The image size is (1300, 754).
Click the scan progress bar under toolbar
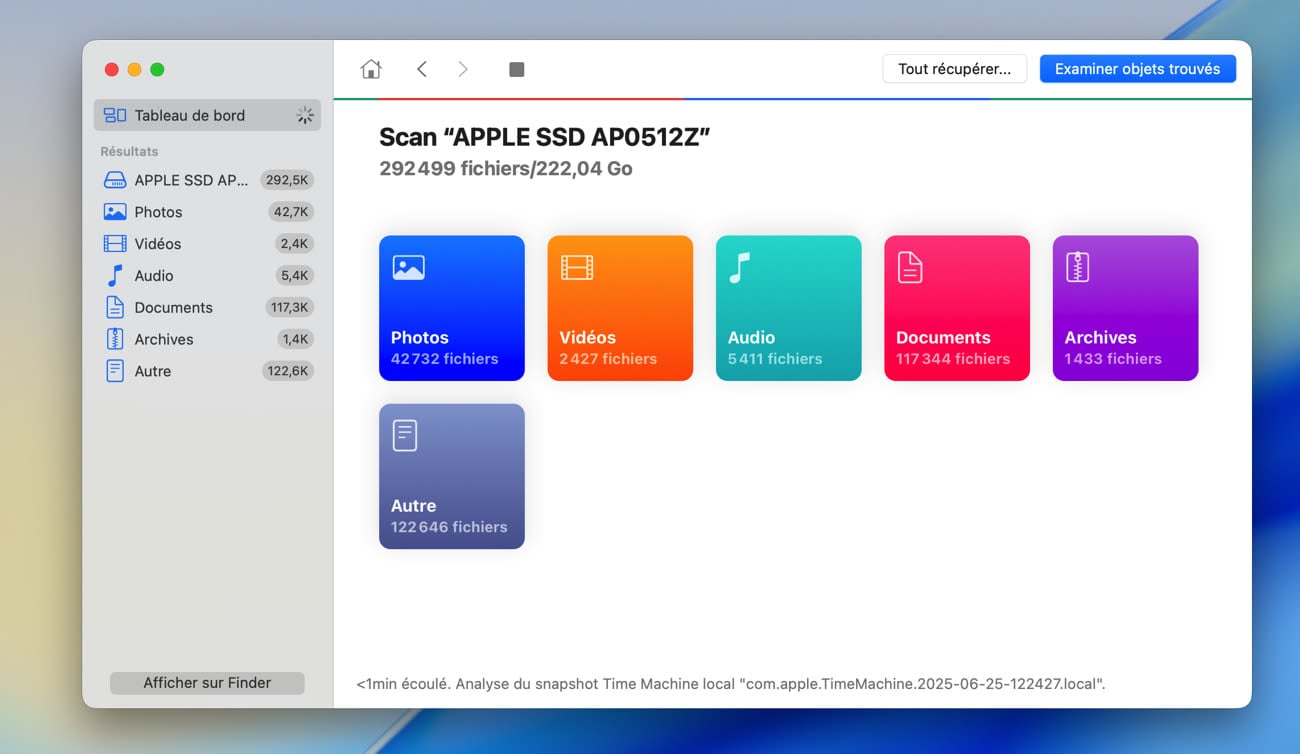point(792,99)
